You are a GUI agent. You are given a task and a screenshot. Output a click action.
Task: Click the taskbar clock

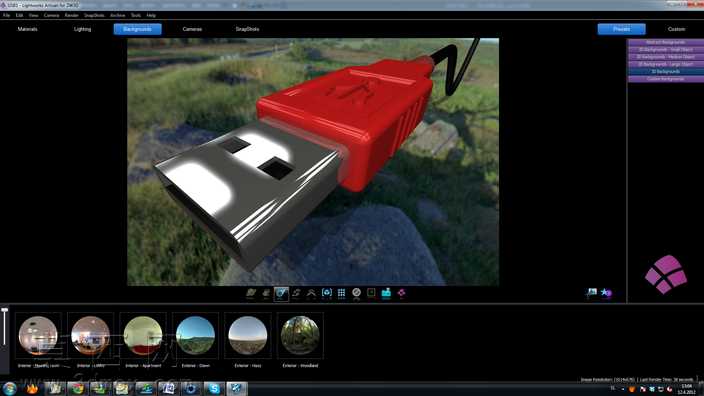tap(687, 389)
